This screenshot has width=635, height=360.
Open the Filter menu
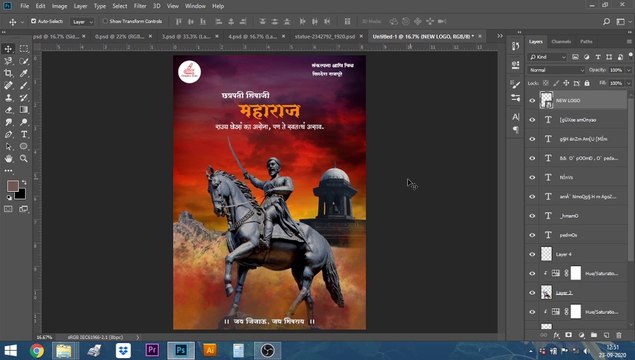(140, 6)
